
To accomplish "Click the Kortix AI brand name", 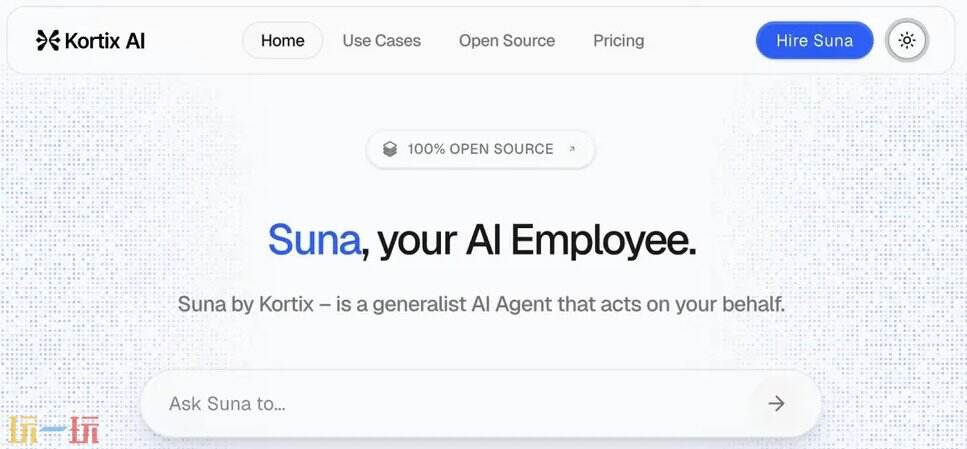I will [x=104, y=41].
